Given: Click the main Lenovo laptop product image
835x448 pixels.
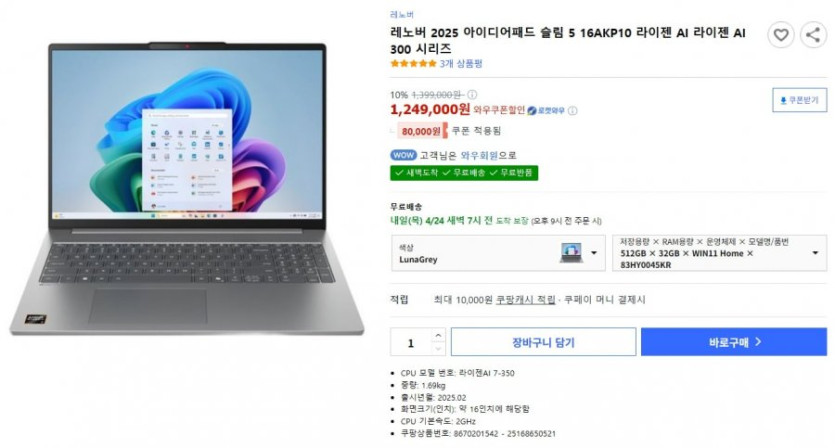Looking at the screenshot, I should coord(187,189).
